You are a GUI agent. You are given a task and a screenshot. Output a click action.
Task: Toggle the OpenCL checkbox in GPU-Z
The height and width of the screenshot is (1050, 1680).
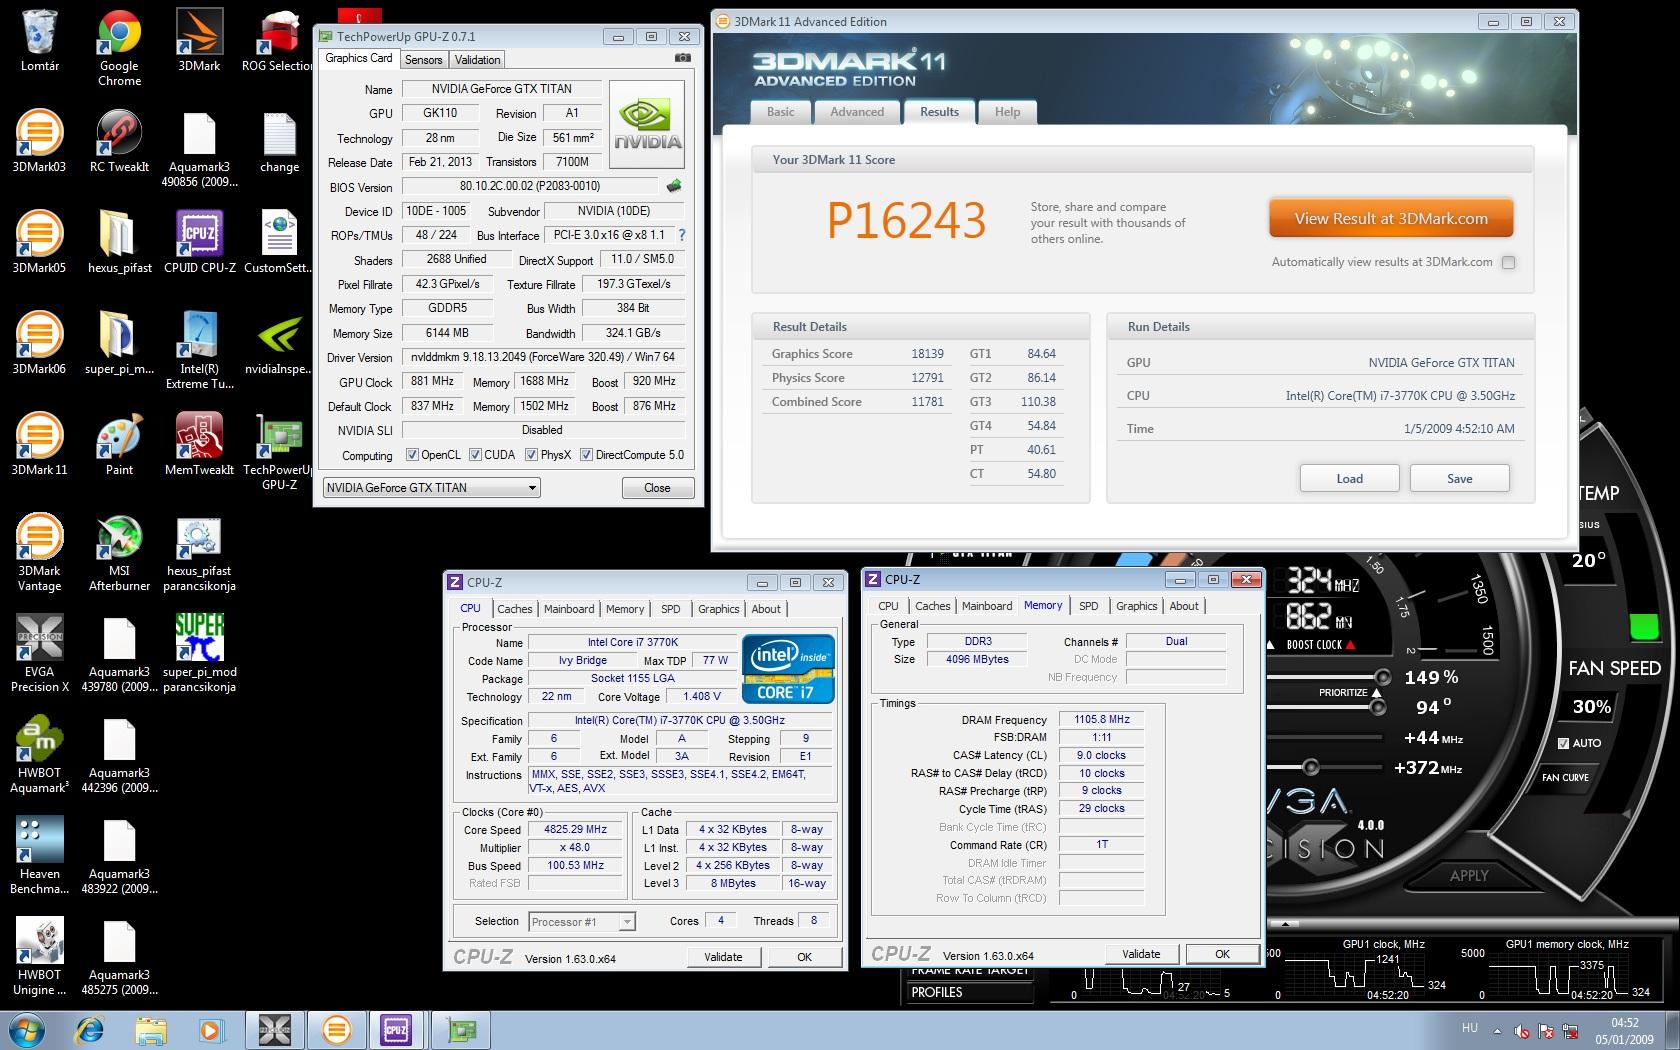tap(412, 455)
